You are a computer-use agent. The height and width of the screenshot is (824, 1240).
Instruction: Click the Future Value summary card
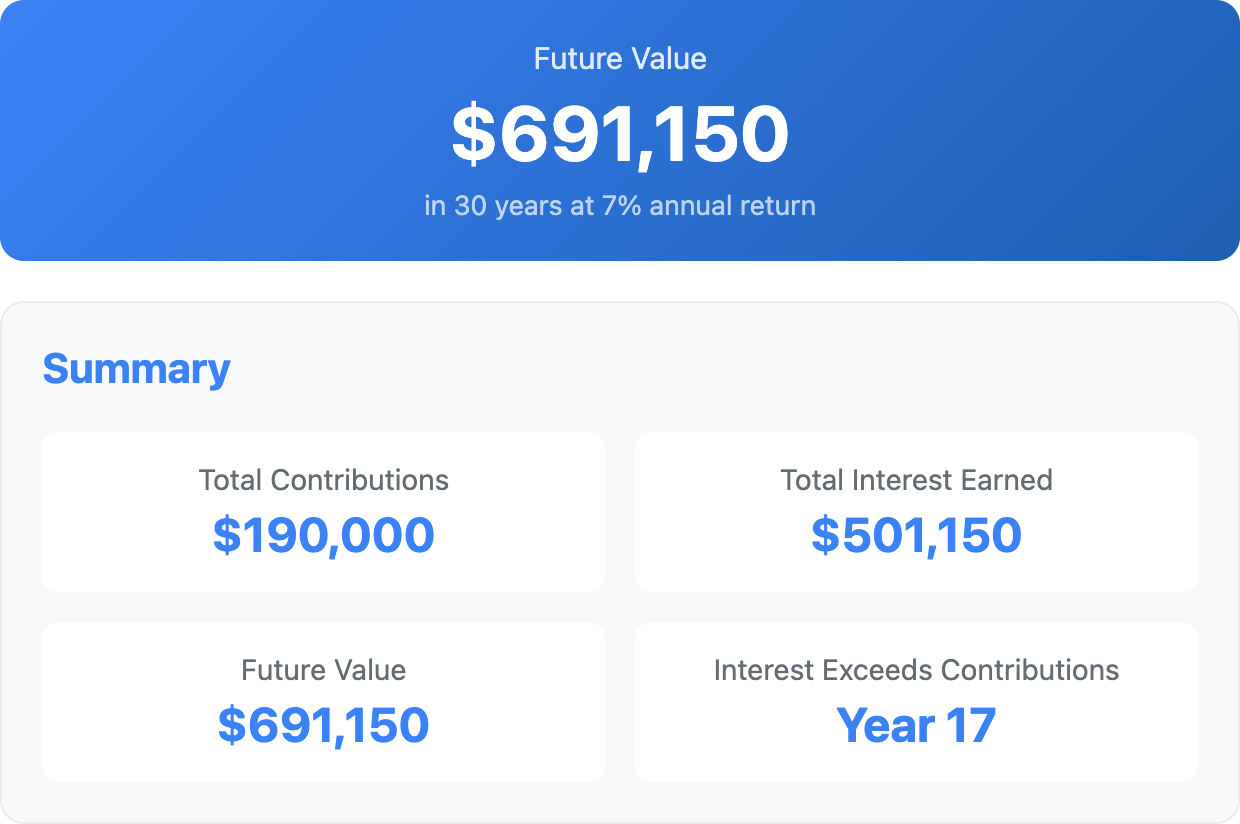tap(323, 701)
